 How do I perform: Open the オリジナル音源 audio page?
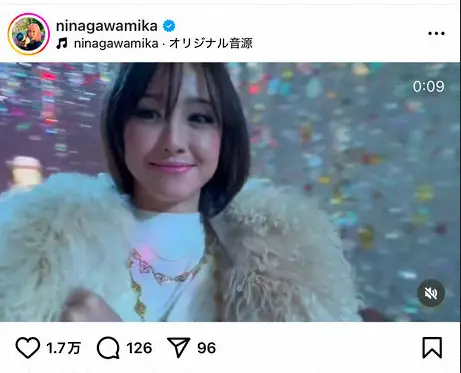point(211,43)
